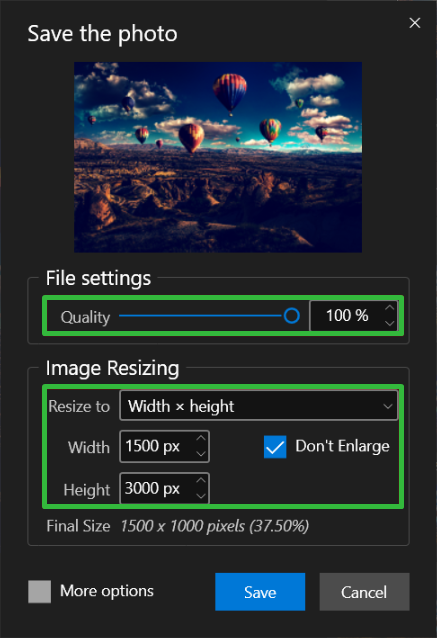Increase Width using its up arrow
The width and height of the screenshot is (437, 638).
click(201, 439)
